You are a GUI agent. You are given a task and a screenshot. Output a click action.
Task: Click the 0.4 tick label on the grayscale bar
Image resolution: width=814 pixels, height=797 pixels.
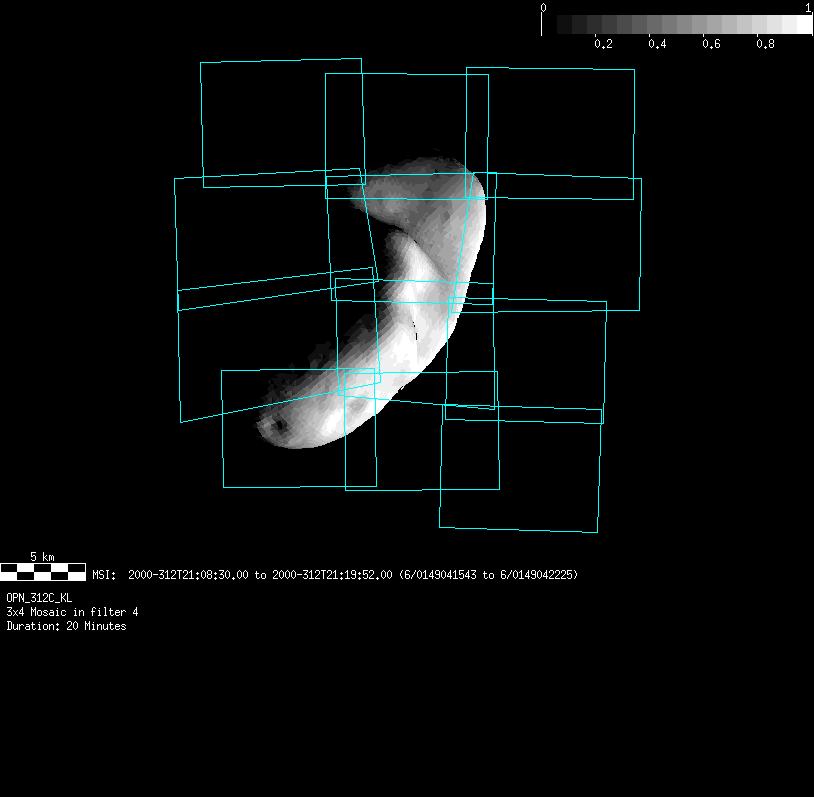[657, 45]
